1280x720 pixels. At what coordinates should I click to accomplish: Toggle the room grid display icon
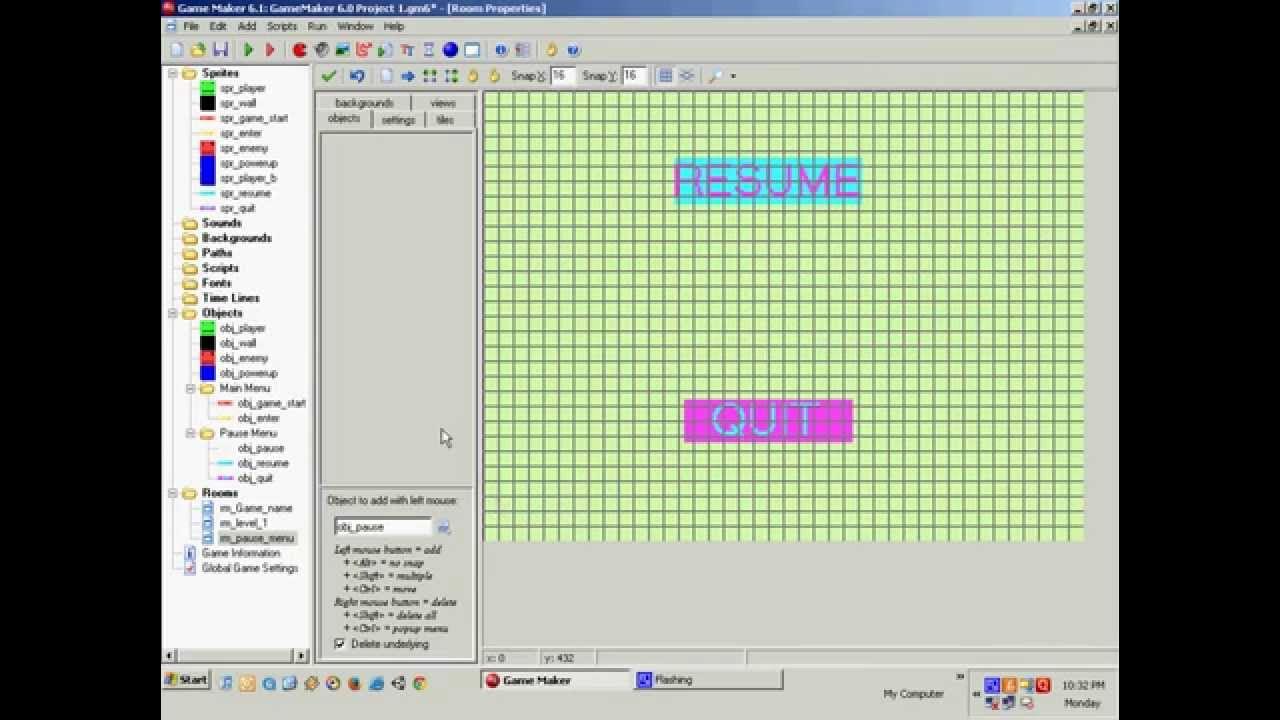pyautogui.click(x=665, y=76)
